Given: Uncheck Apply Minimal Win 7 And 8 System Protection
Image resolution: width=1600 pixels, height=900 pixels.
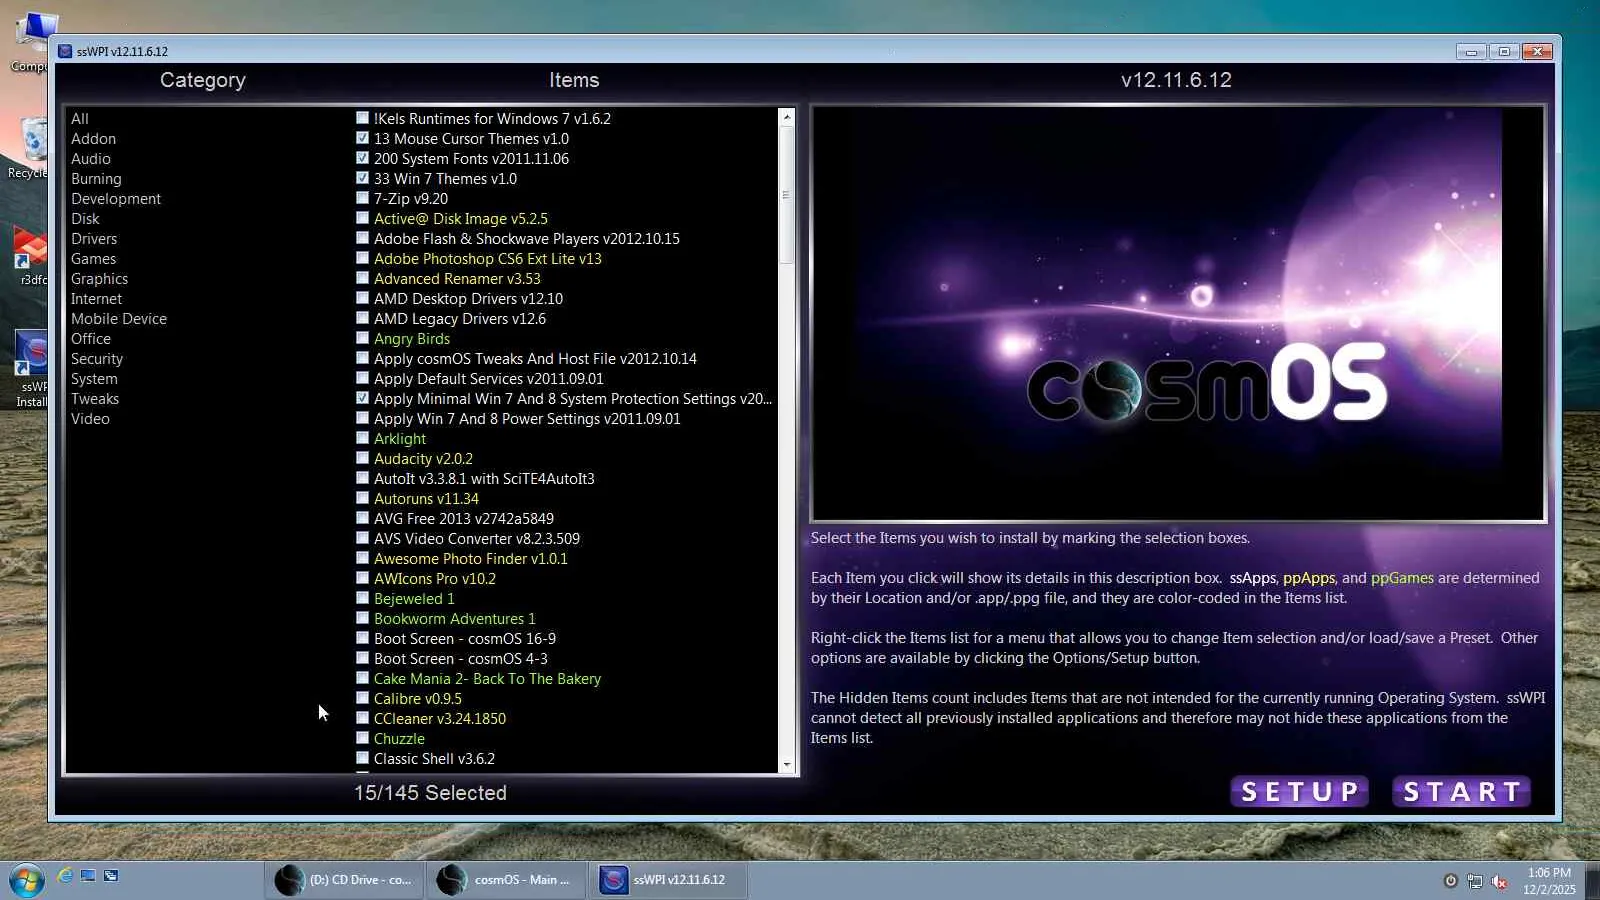Looking at the screenshot, I should [362, 398].
